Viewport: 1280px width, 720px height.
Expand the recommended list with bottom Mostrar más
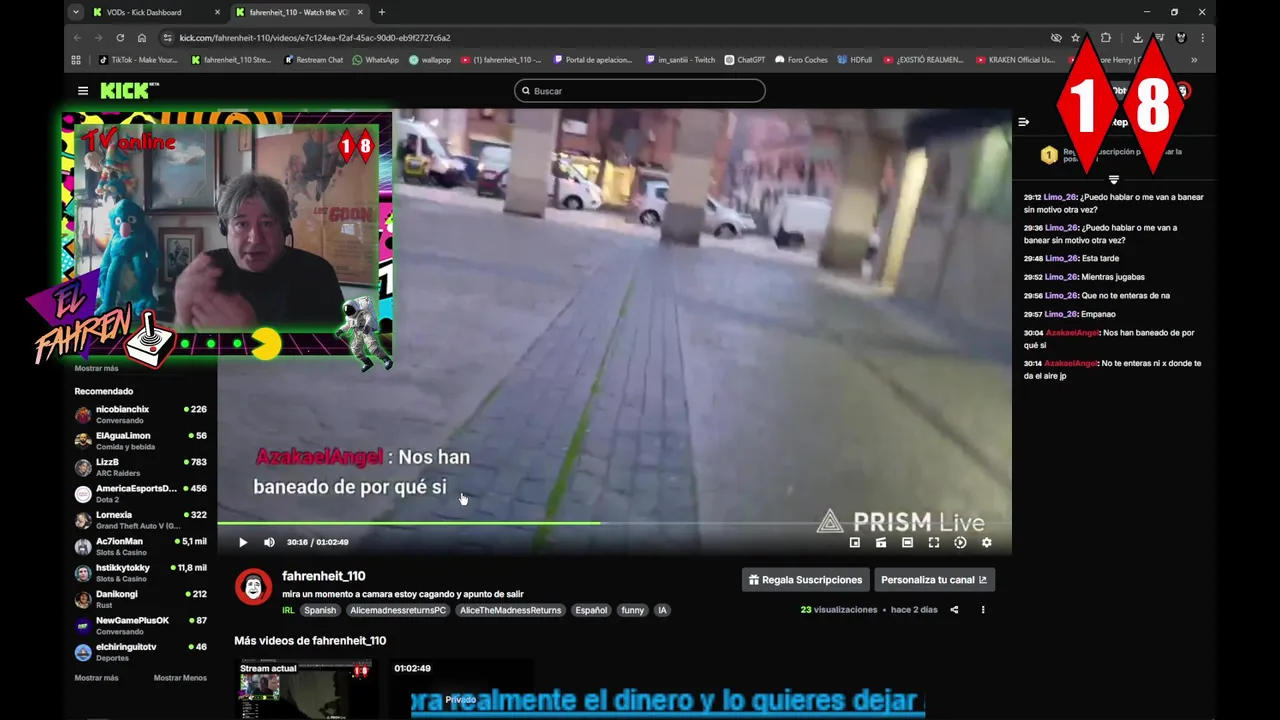point(96,678)
